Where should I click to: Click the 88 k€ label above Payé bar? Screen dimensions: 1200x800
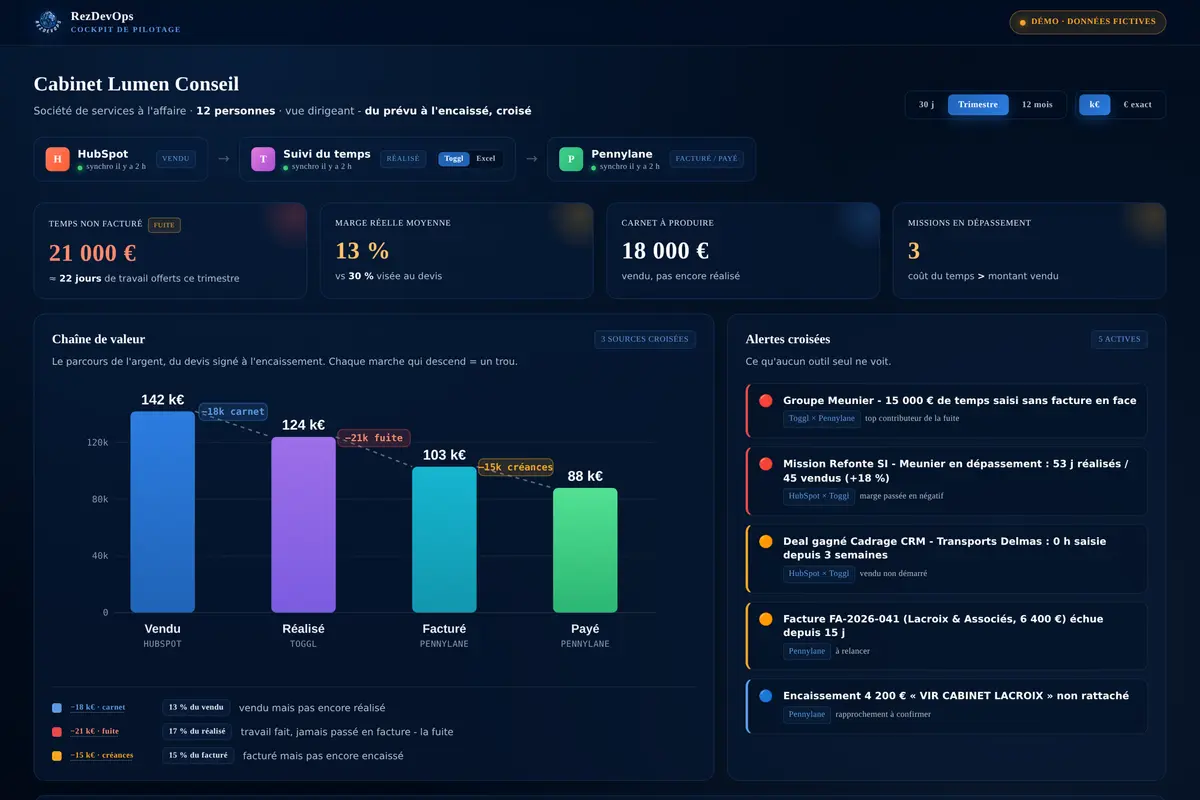coord(585,476)
